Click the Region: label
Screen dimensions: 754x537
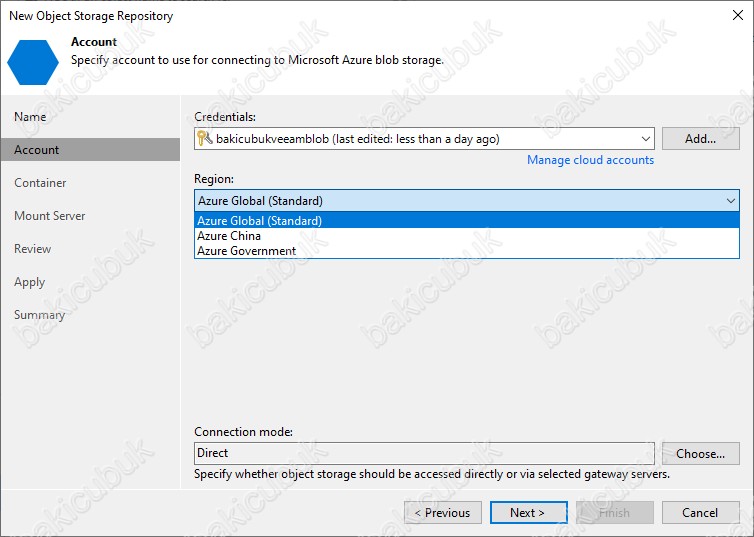(x=214, y=179)
